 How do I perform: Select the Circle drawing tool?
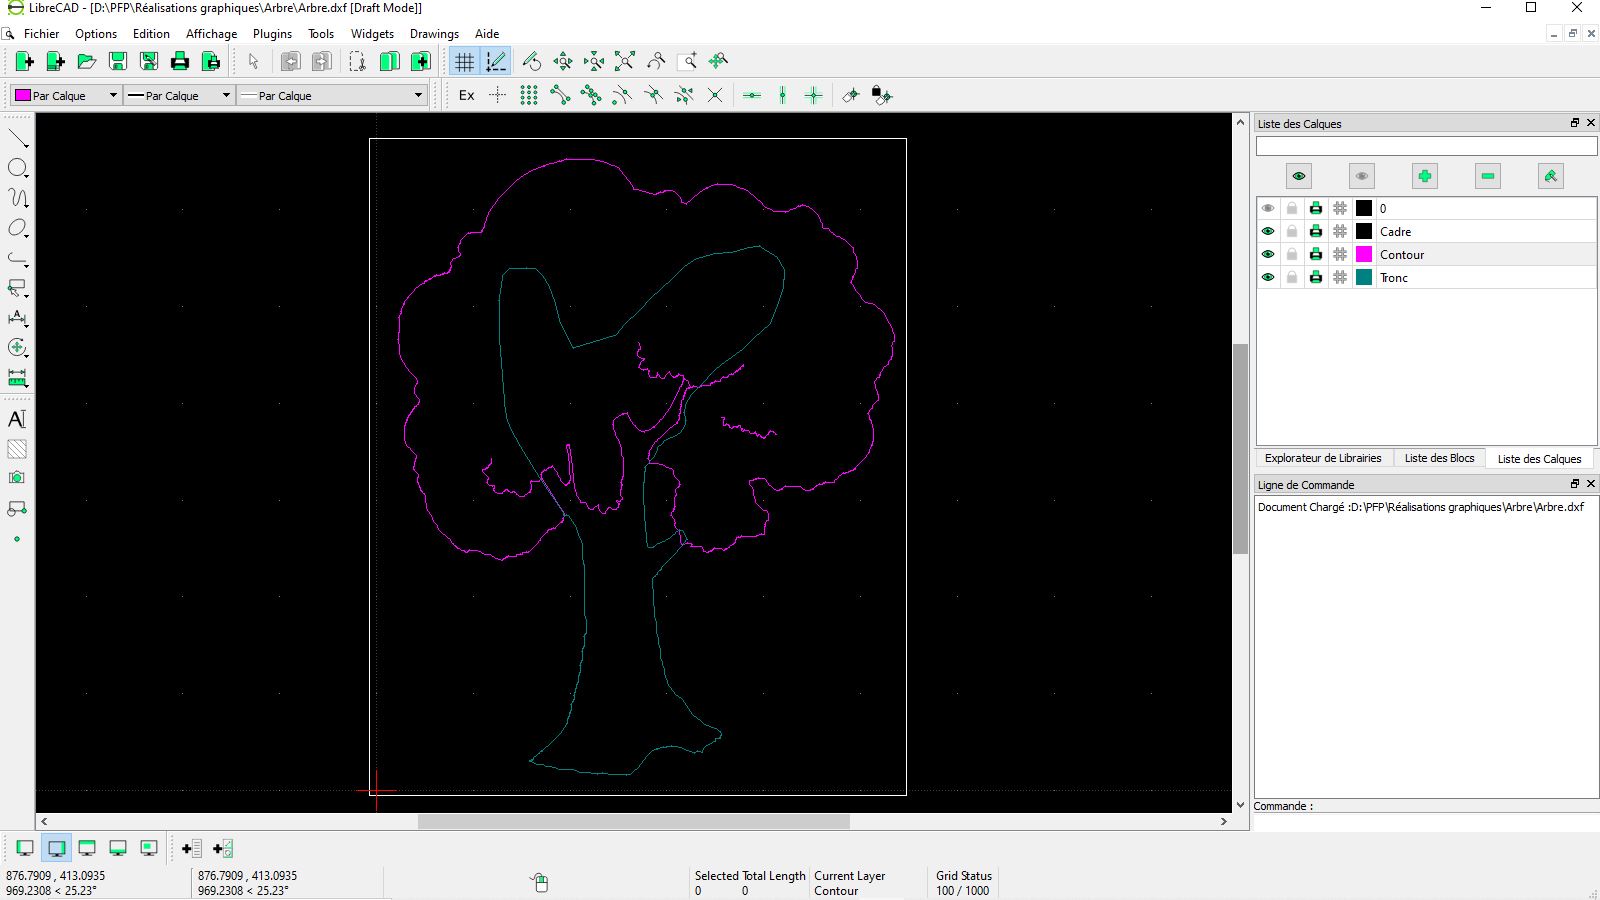(17, 168)
